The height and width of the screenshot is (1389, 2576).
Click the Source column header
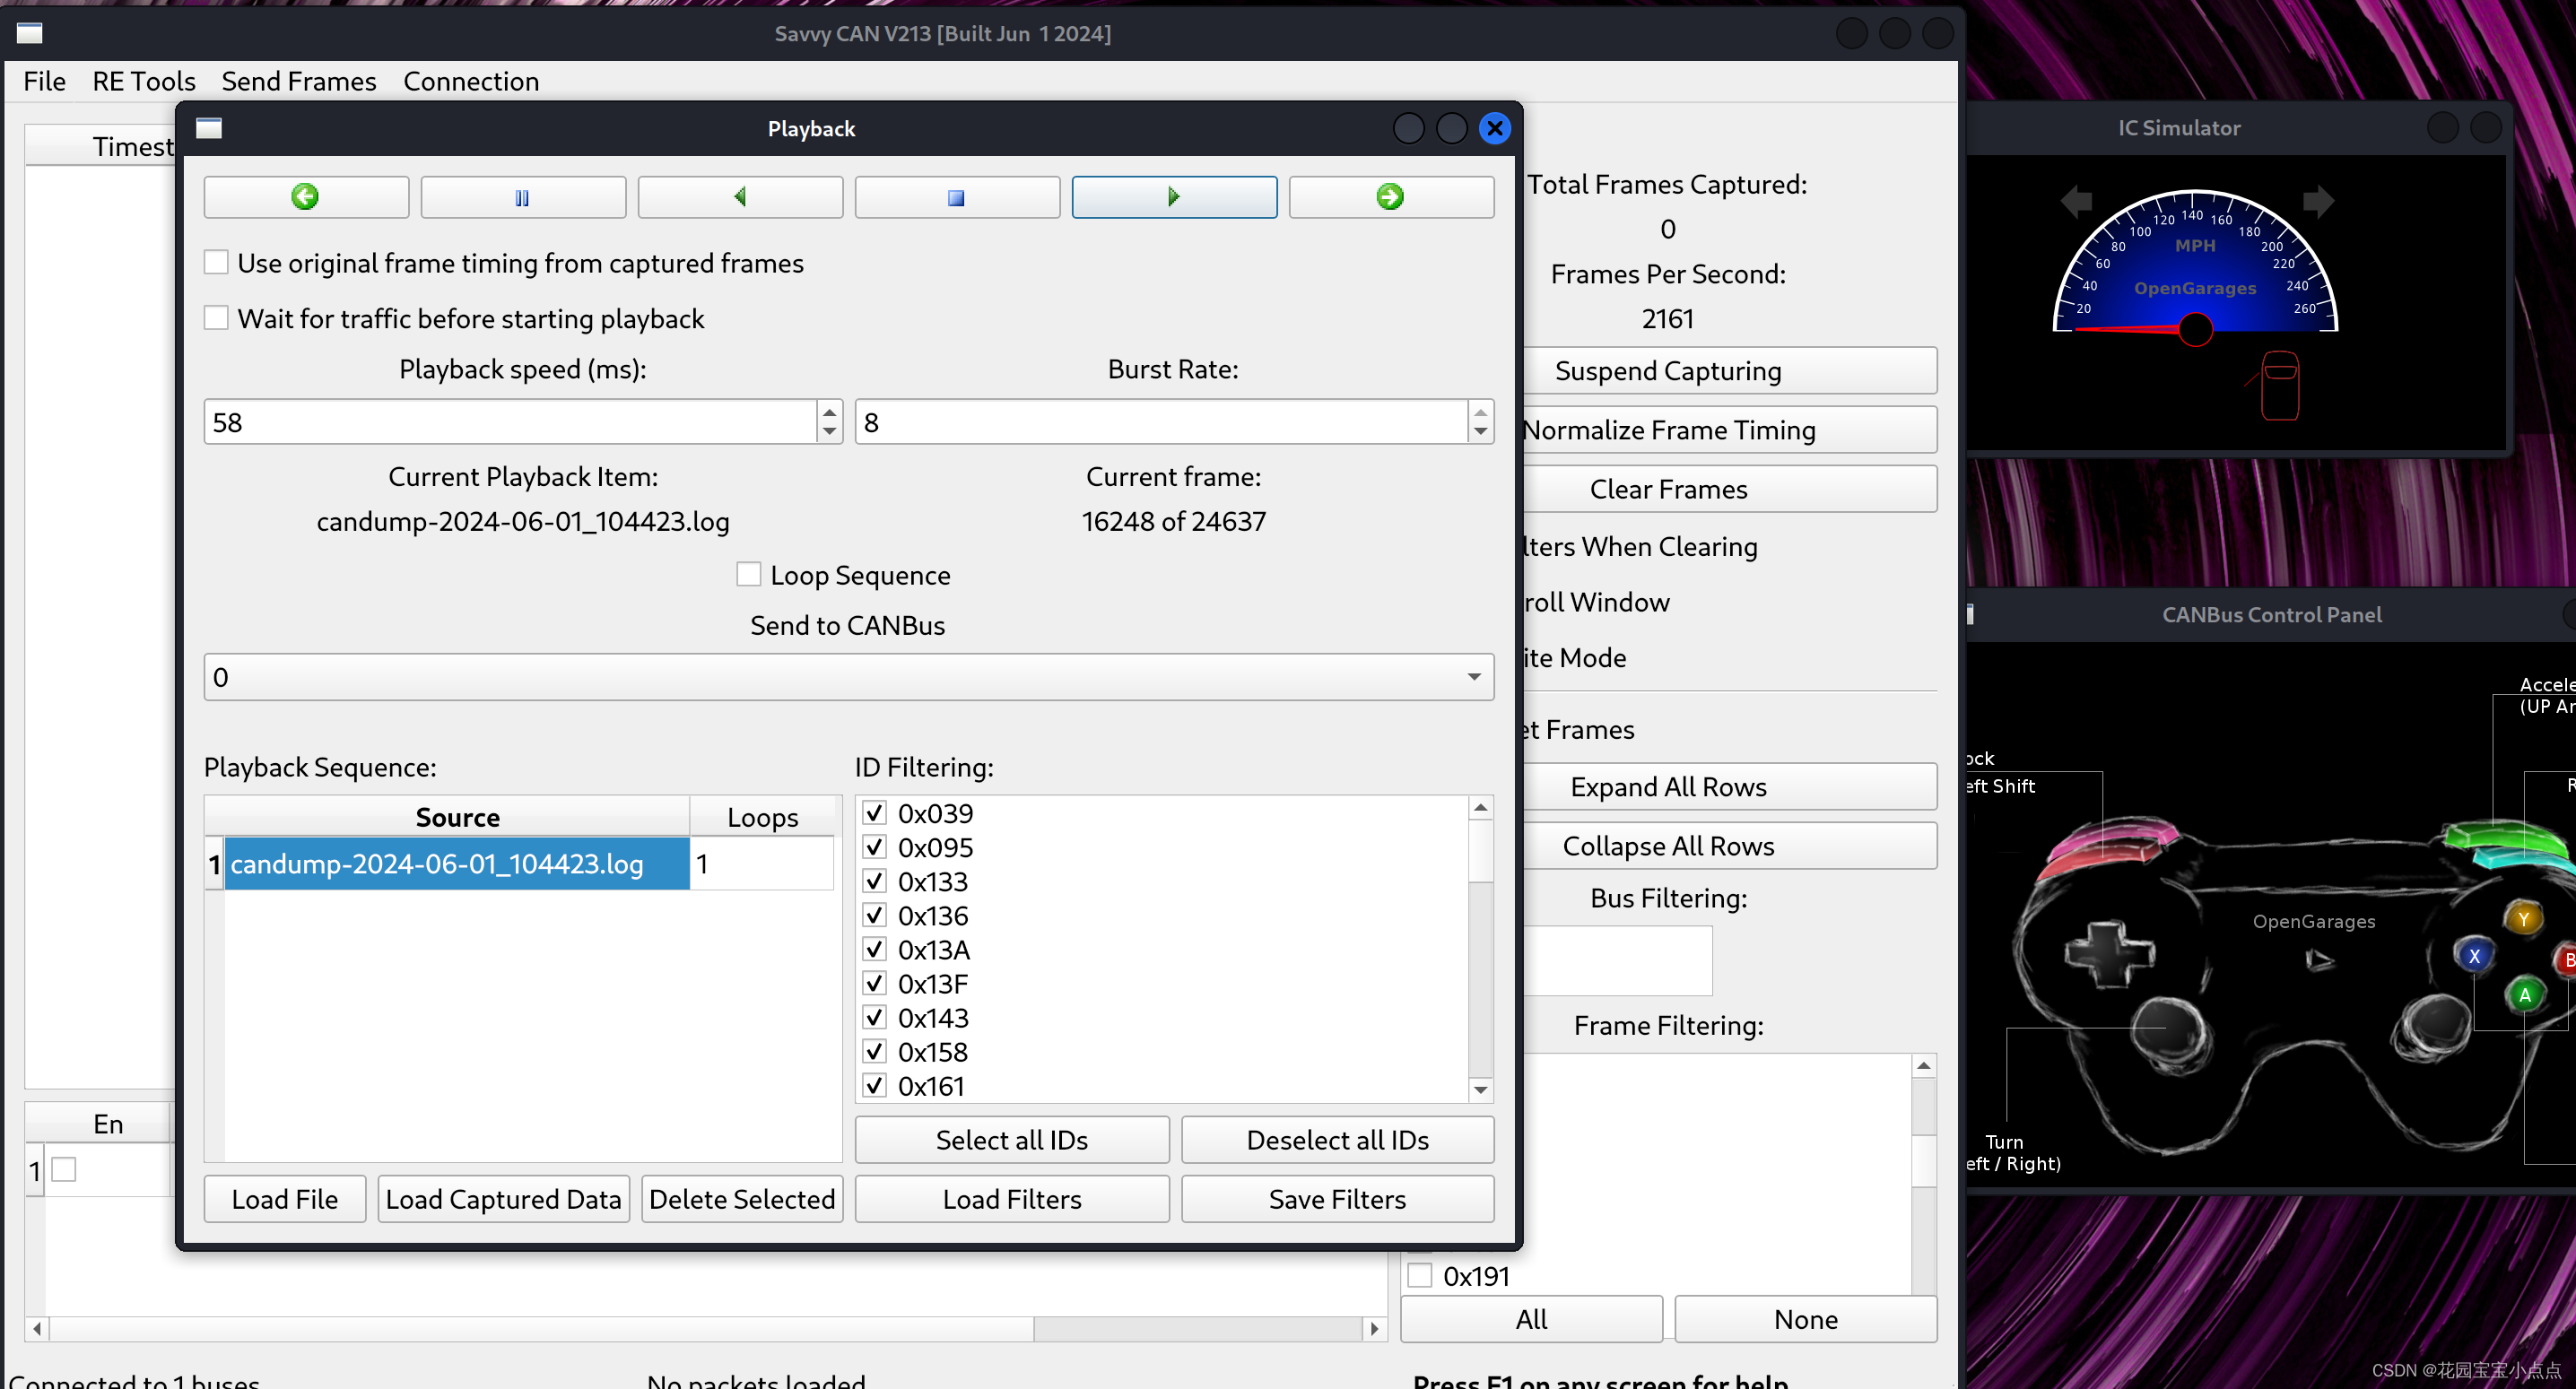457,817
